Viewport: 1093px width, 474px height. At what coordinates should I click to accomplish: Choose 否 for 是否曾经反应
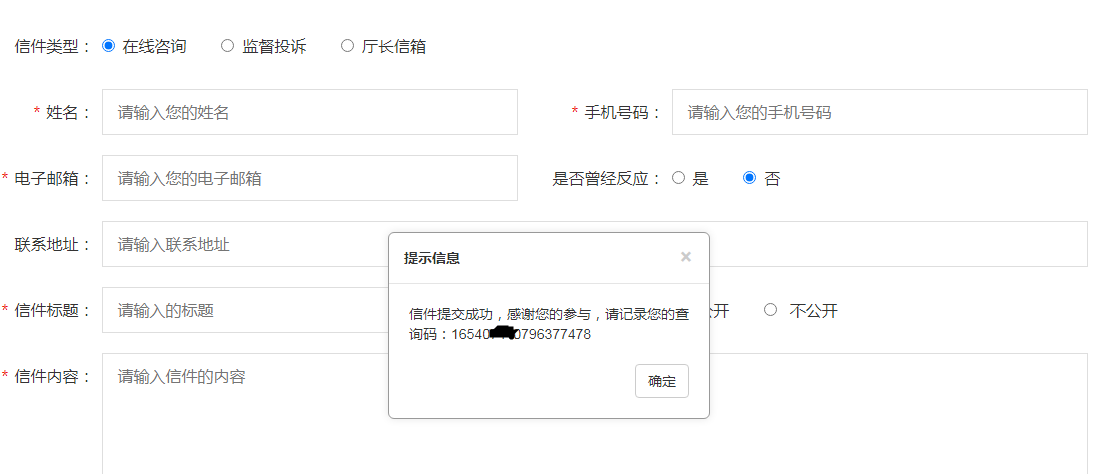(749, 178)
